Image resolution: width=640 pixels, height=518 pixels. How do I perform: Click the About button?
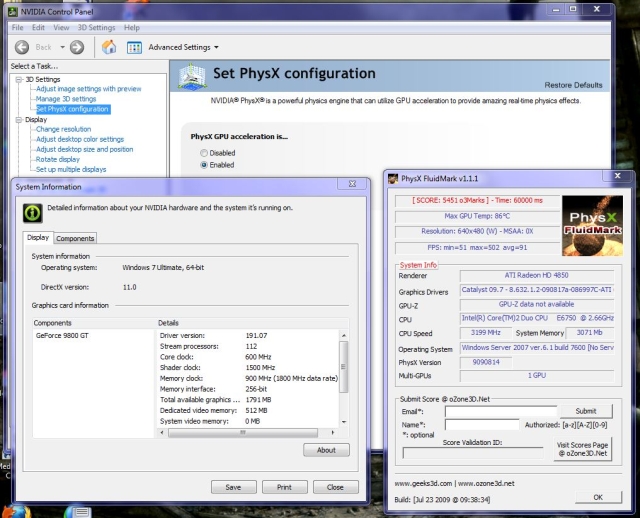[x=326, y=450]
